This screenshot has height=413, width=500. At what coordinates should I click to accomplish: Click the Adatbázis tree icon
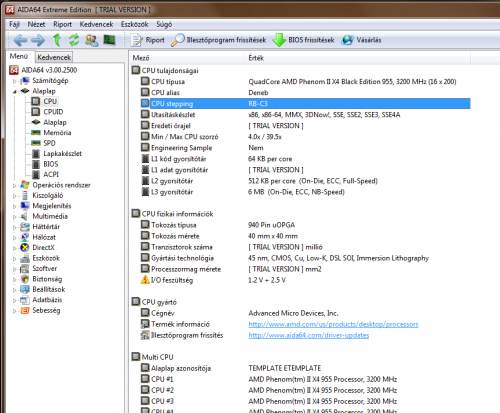[25, 300]
